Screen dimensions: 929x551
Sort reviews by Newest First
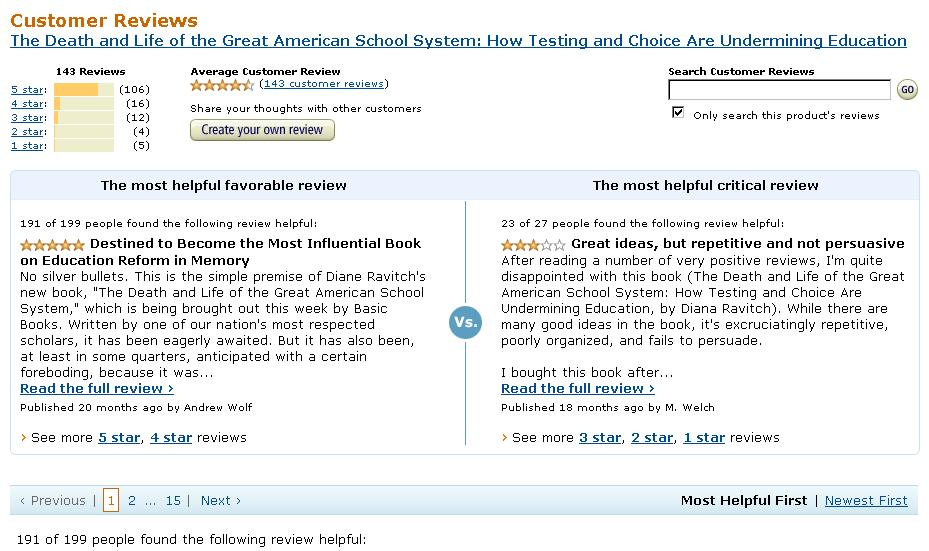pos(866,501)
